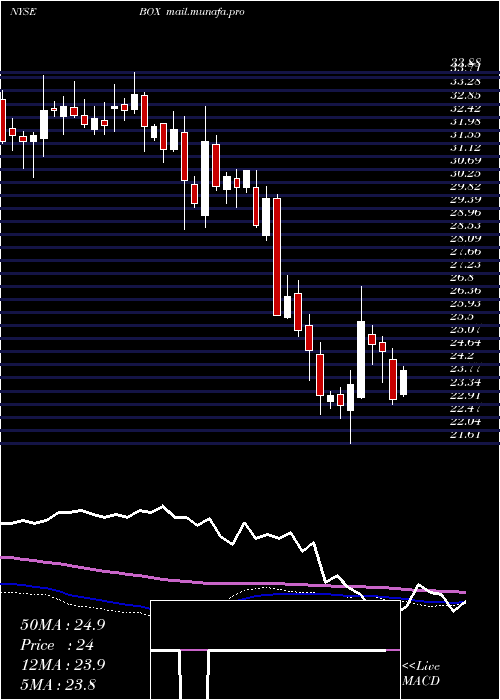
Task: Choose the 25.93 price level
Action: 465,304
